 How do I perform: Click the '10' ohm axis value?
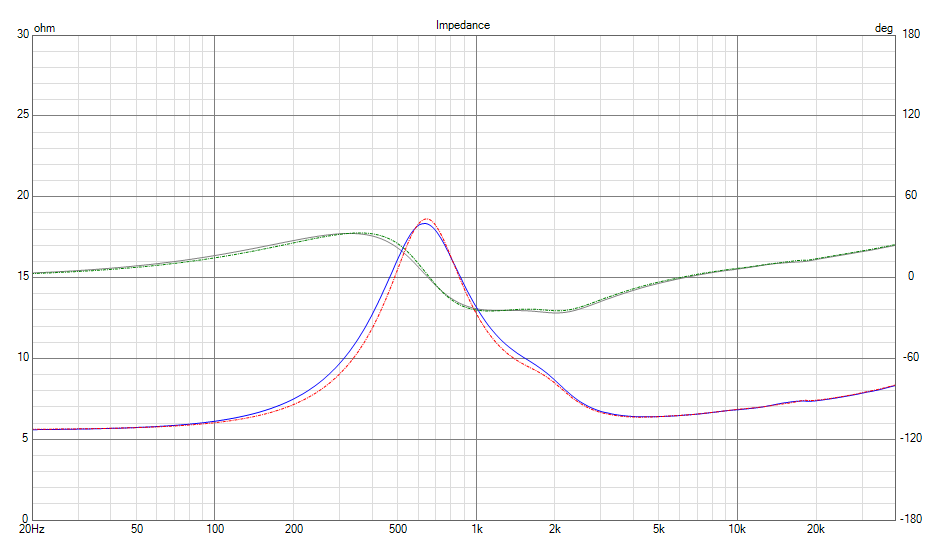pyautogui.click(x=23, y=357)
